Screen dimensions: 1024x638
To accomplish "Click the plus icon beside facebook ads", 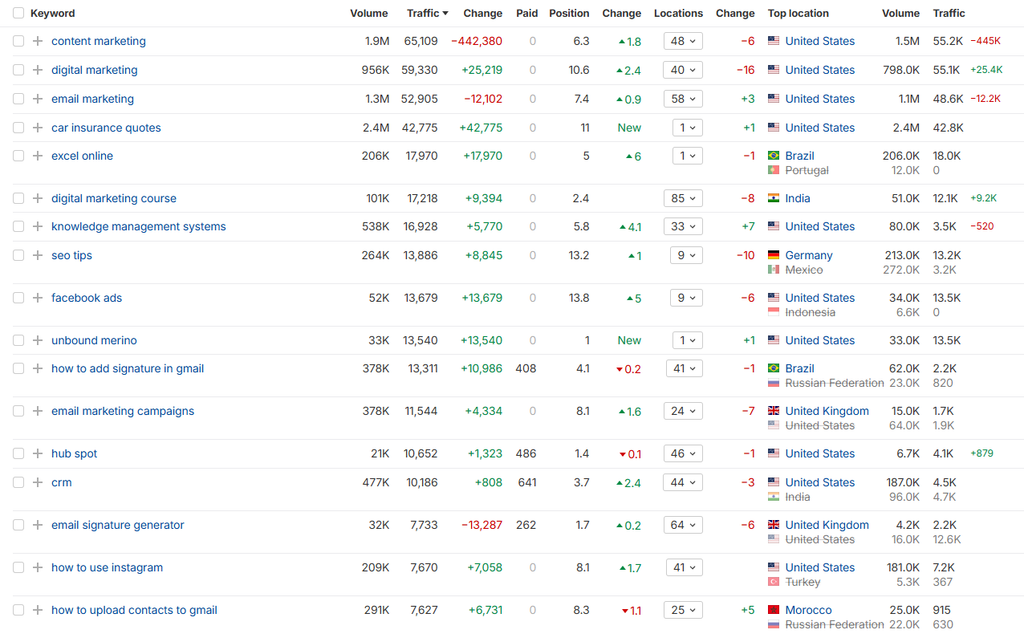I will tap(38, 297).
